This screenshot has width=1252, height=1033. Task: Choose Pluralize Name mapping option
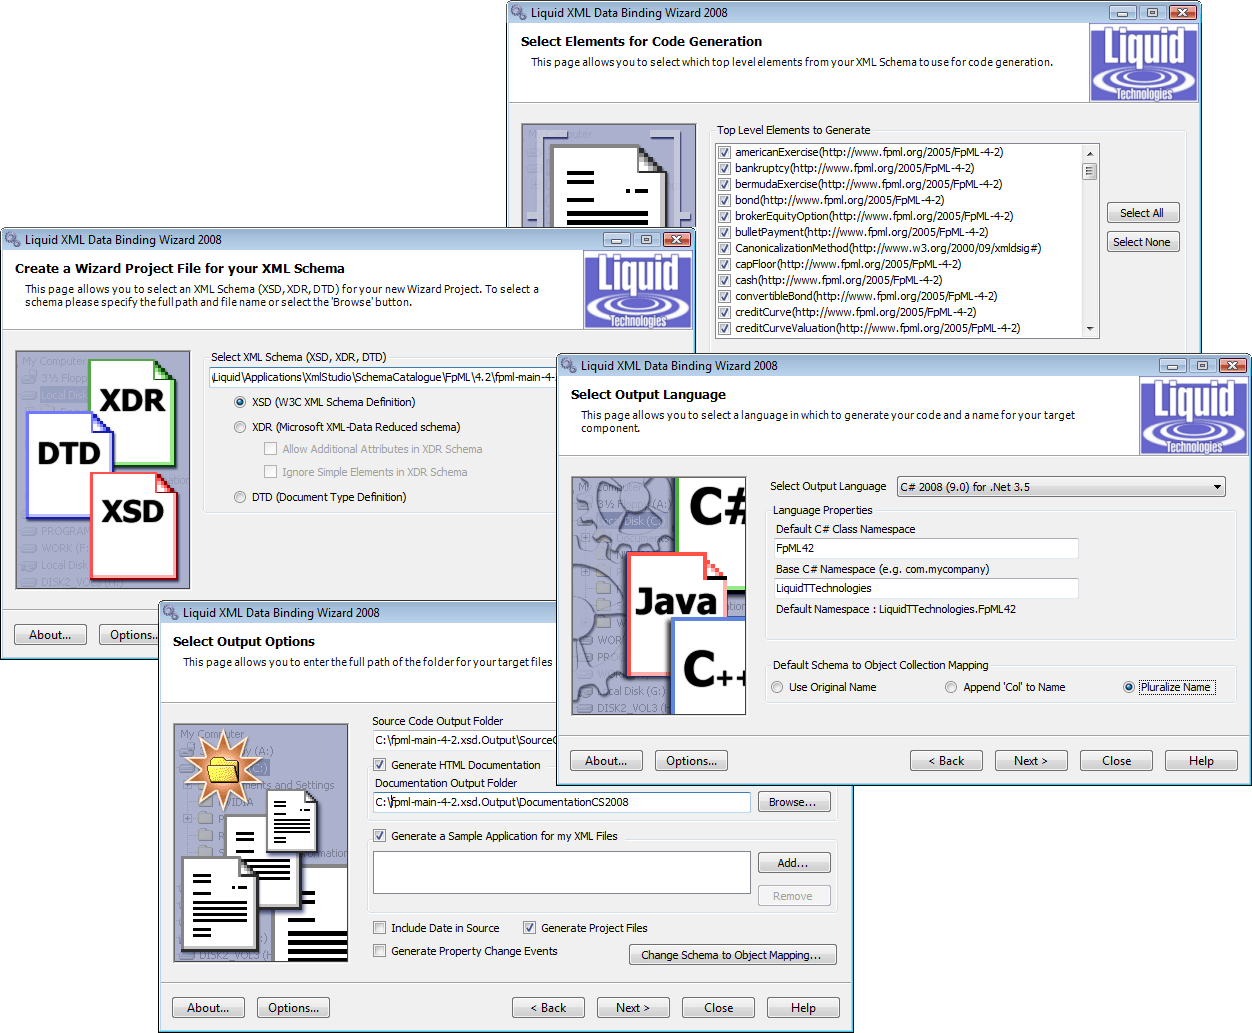tap(1129, 687)
